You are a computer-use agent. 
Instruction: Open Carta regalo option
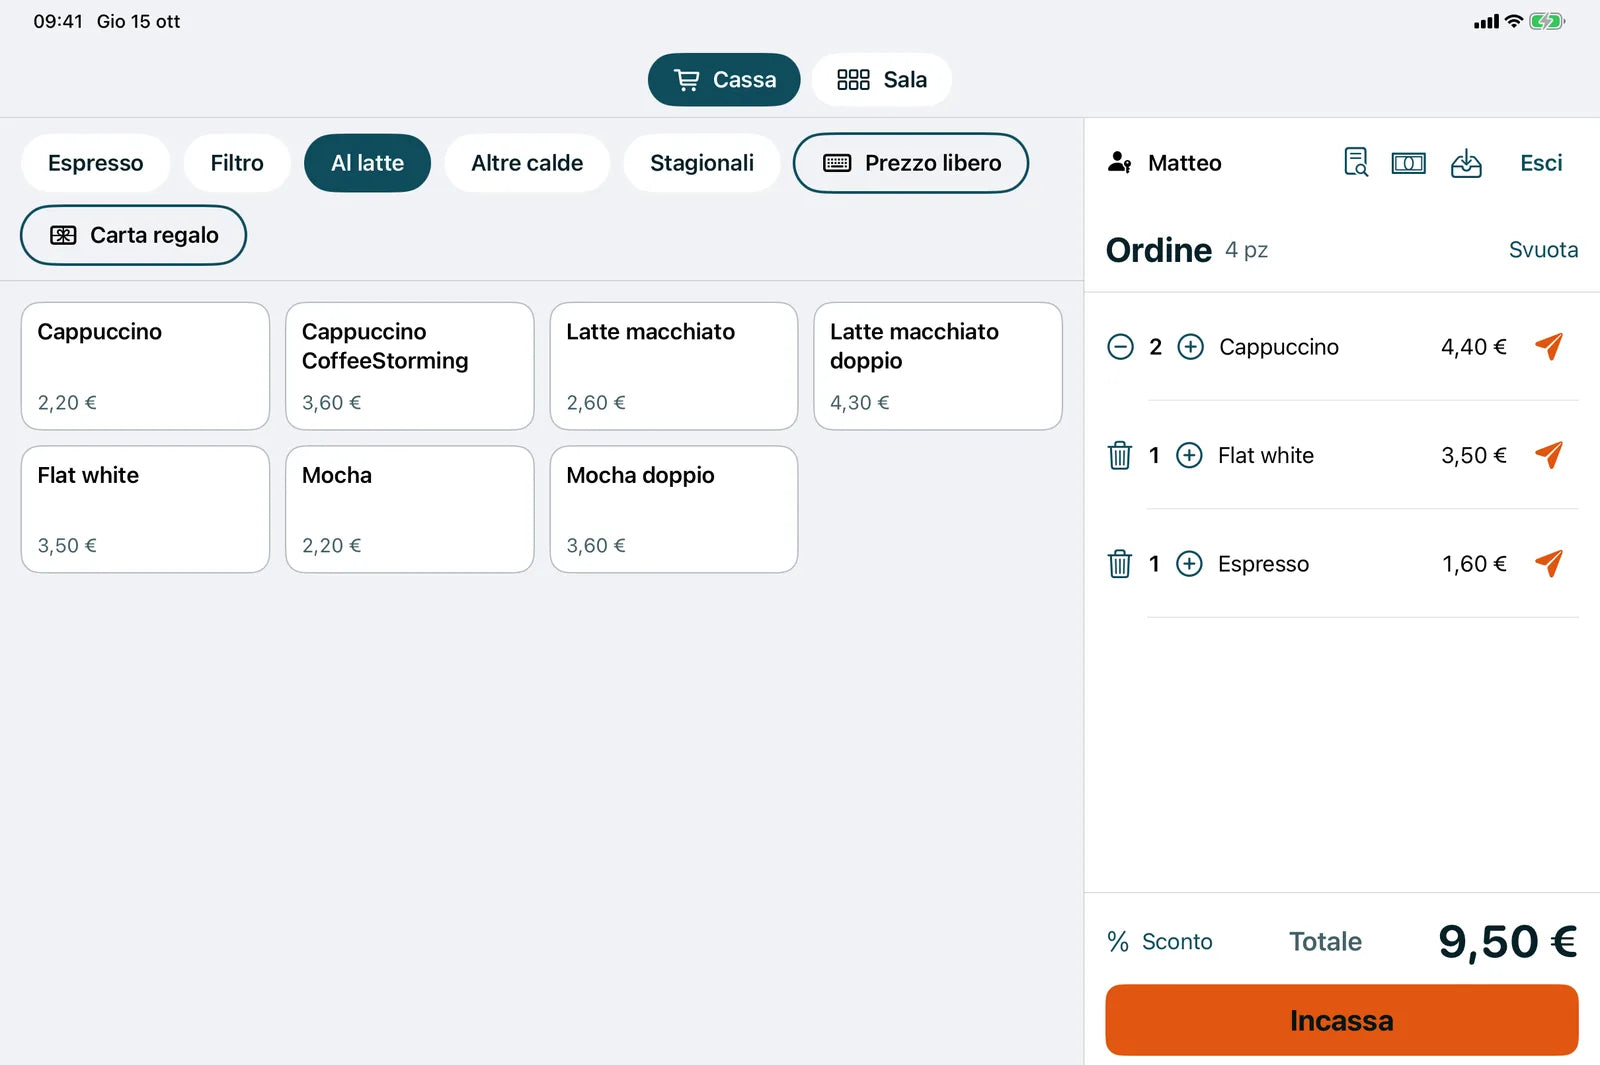click(x=133, y=235)
